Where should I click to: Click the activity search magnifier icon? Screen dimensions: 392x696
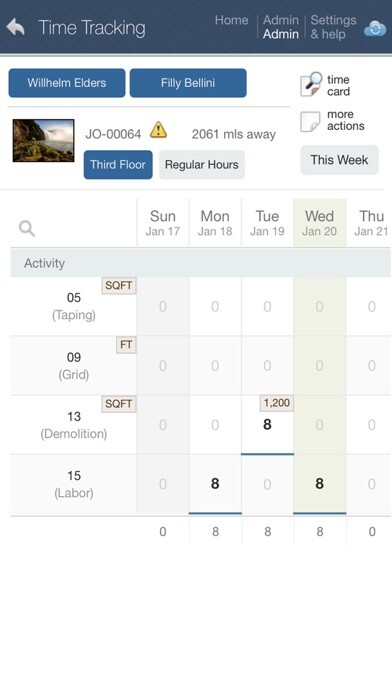pyautogui.click(x=27, y=229)
